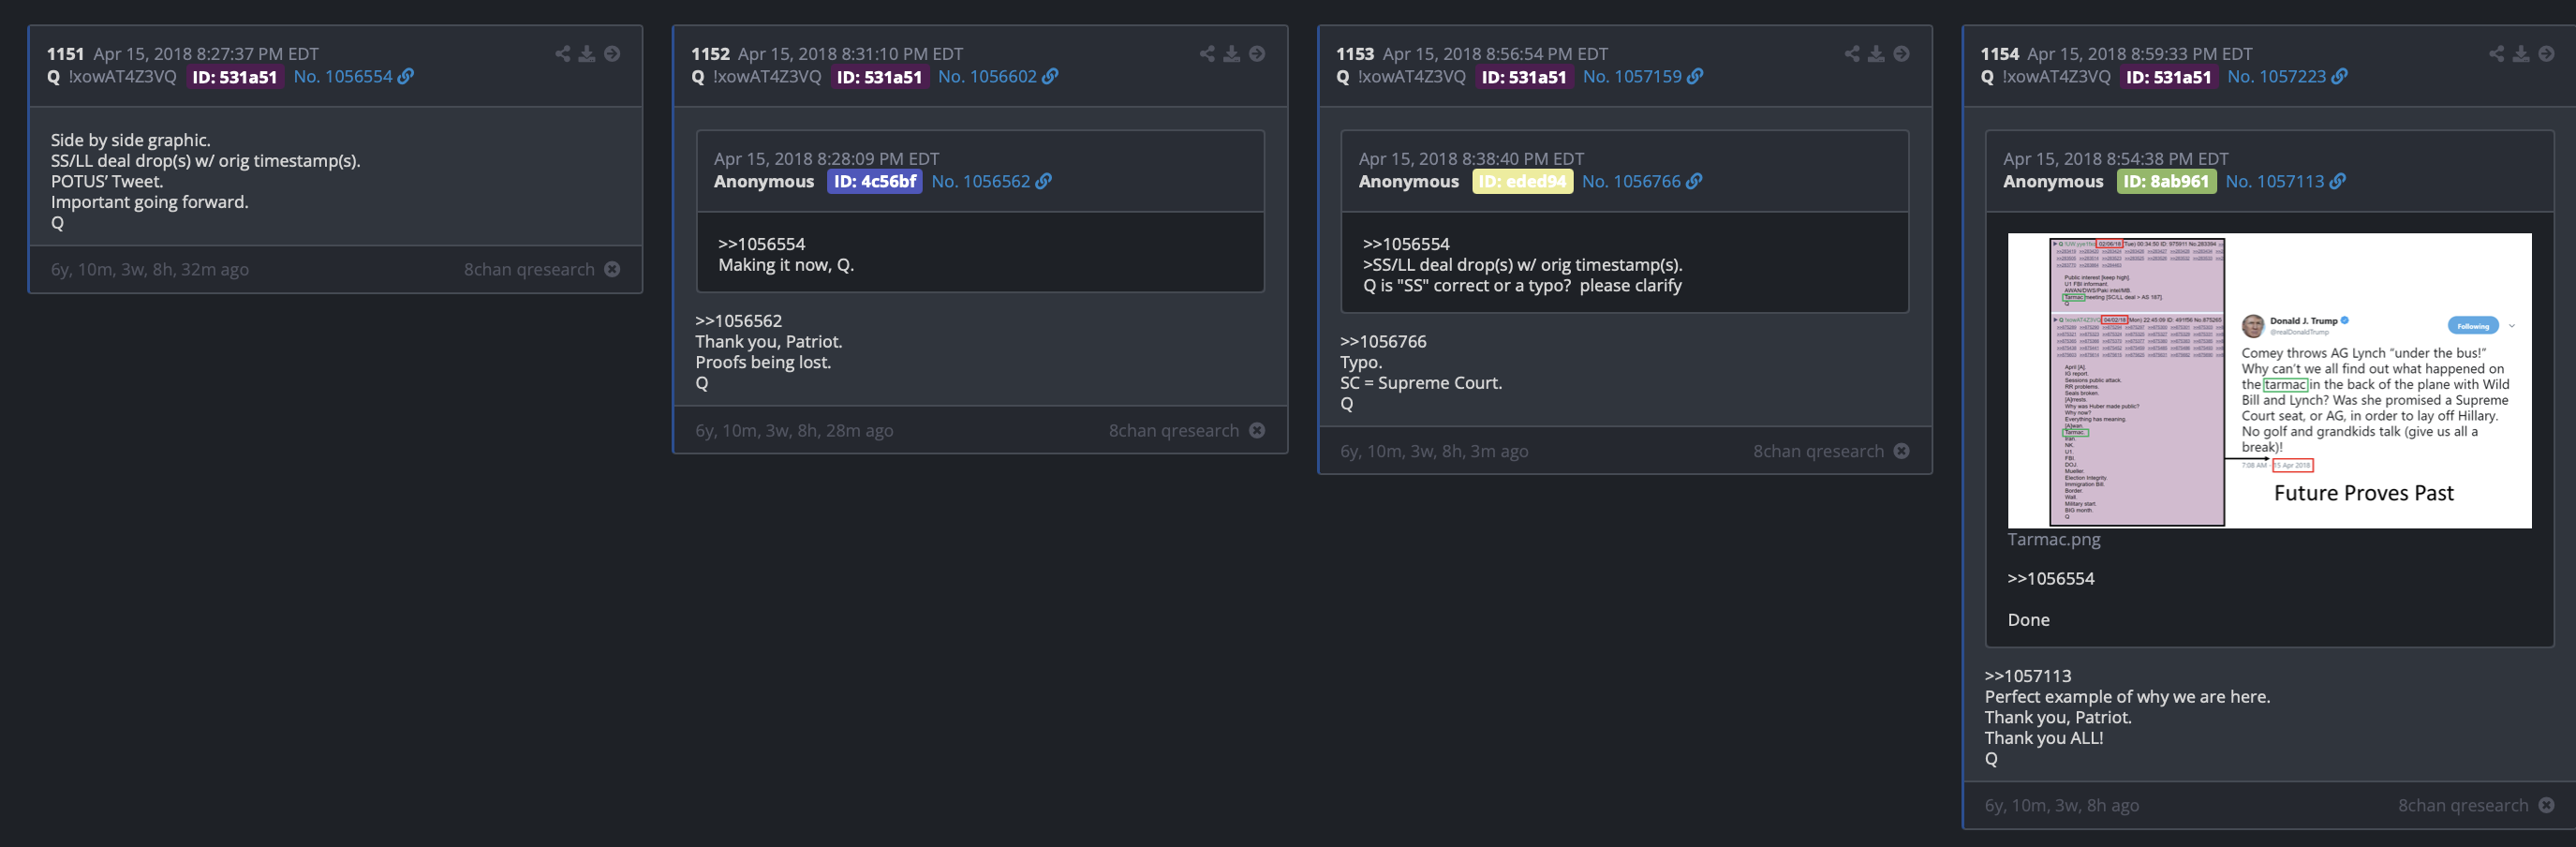Screen dimensions: 2576x847
Task: Click 'Proofs being lost.' line
Action: pos(763,362)
